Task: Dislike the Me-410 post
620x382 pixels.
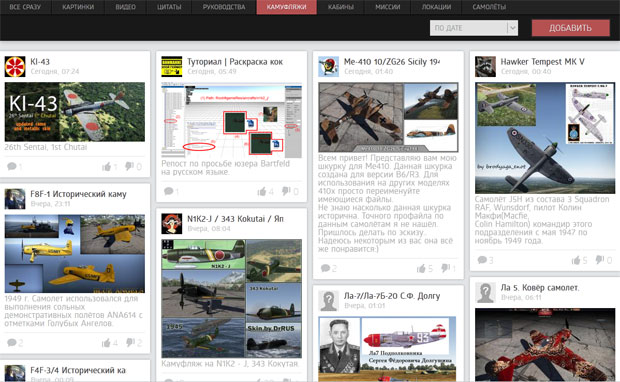Action: click(x=448, y=269)
